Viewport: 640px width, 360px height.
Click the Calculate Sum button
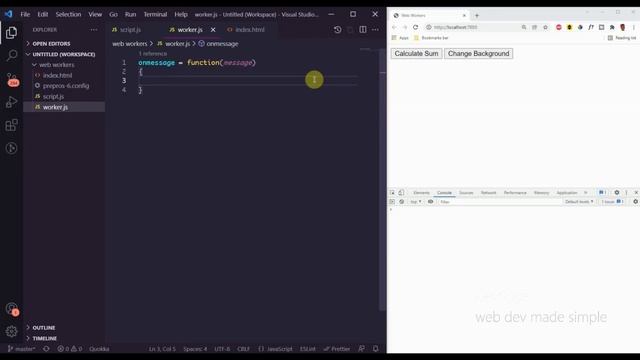pos(416,53)
